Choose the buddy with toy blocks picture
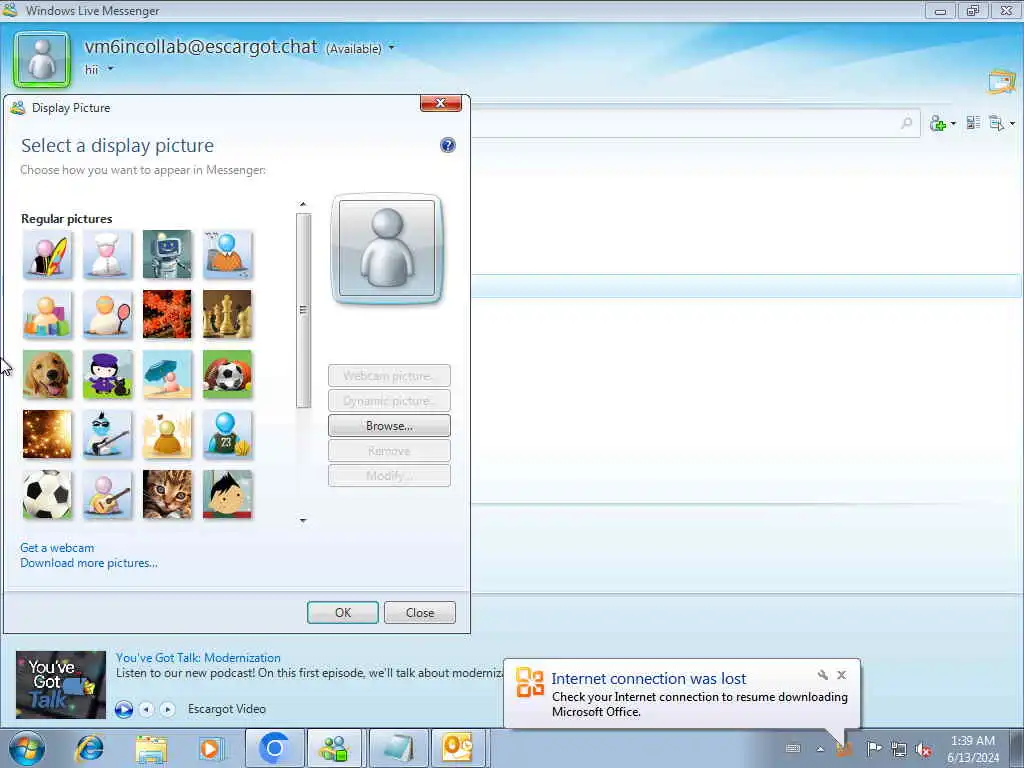 (x=47, y=315)
